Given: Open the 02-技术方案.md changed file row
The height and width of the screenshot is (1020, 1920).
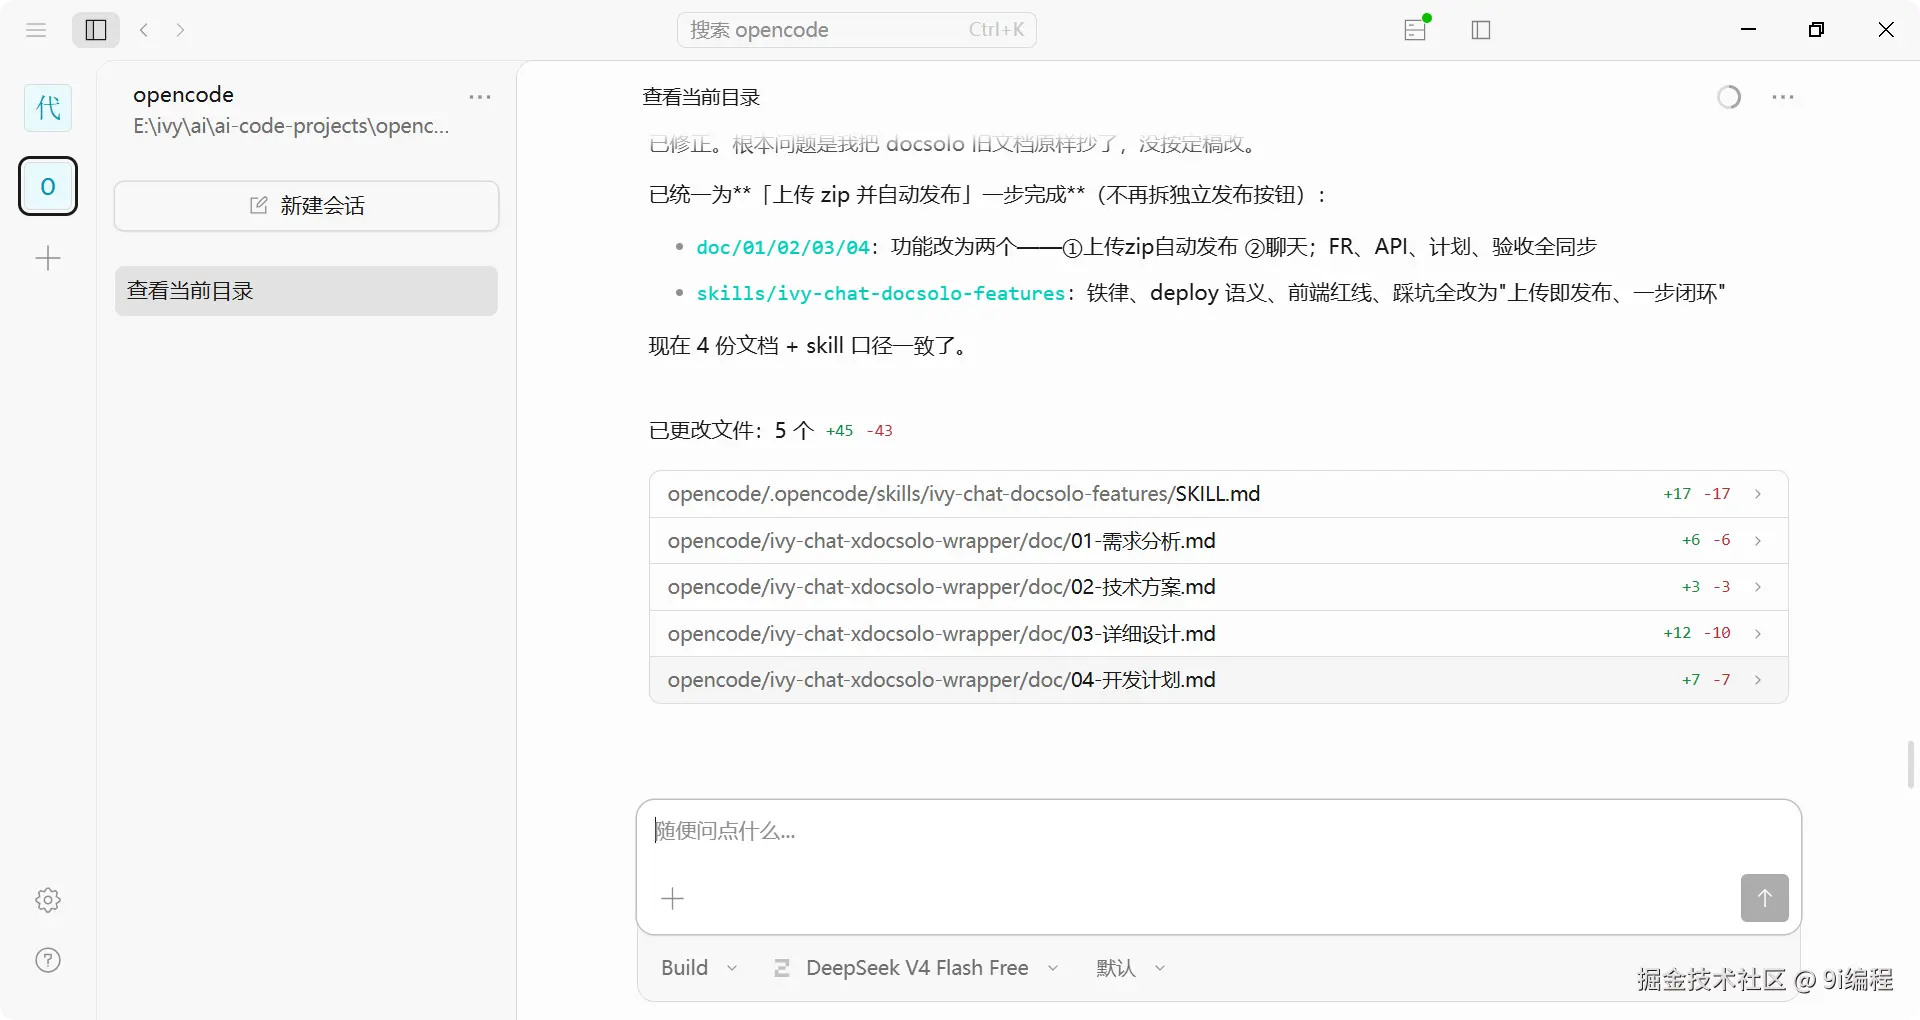Looking at the screenshot, I should coord(1218,587).
